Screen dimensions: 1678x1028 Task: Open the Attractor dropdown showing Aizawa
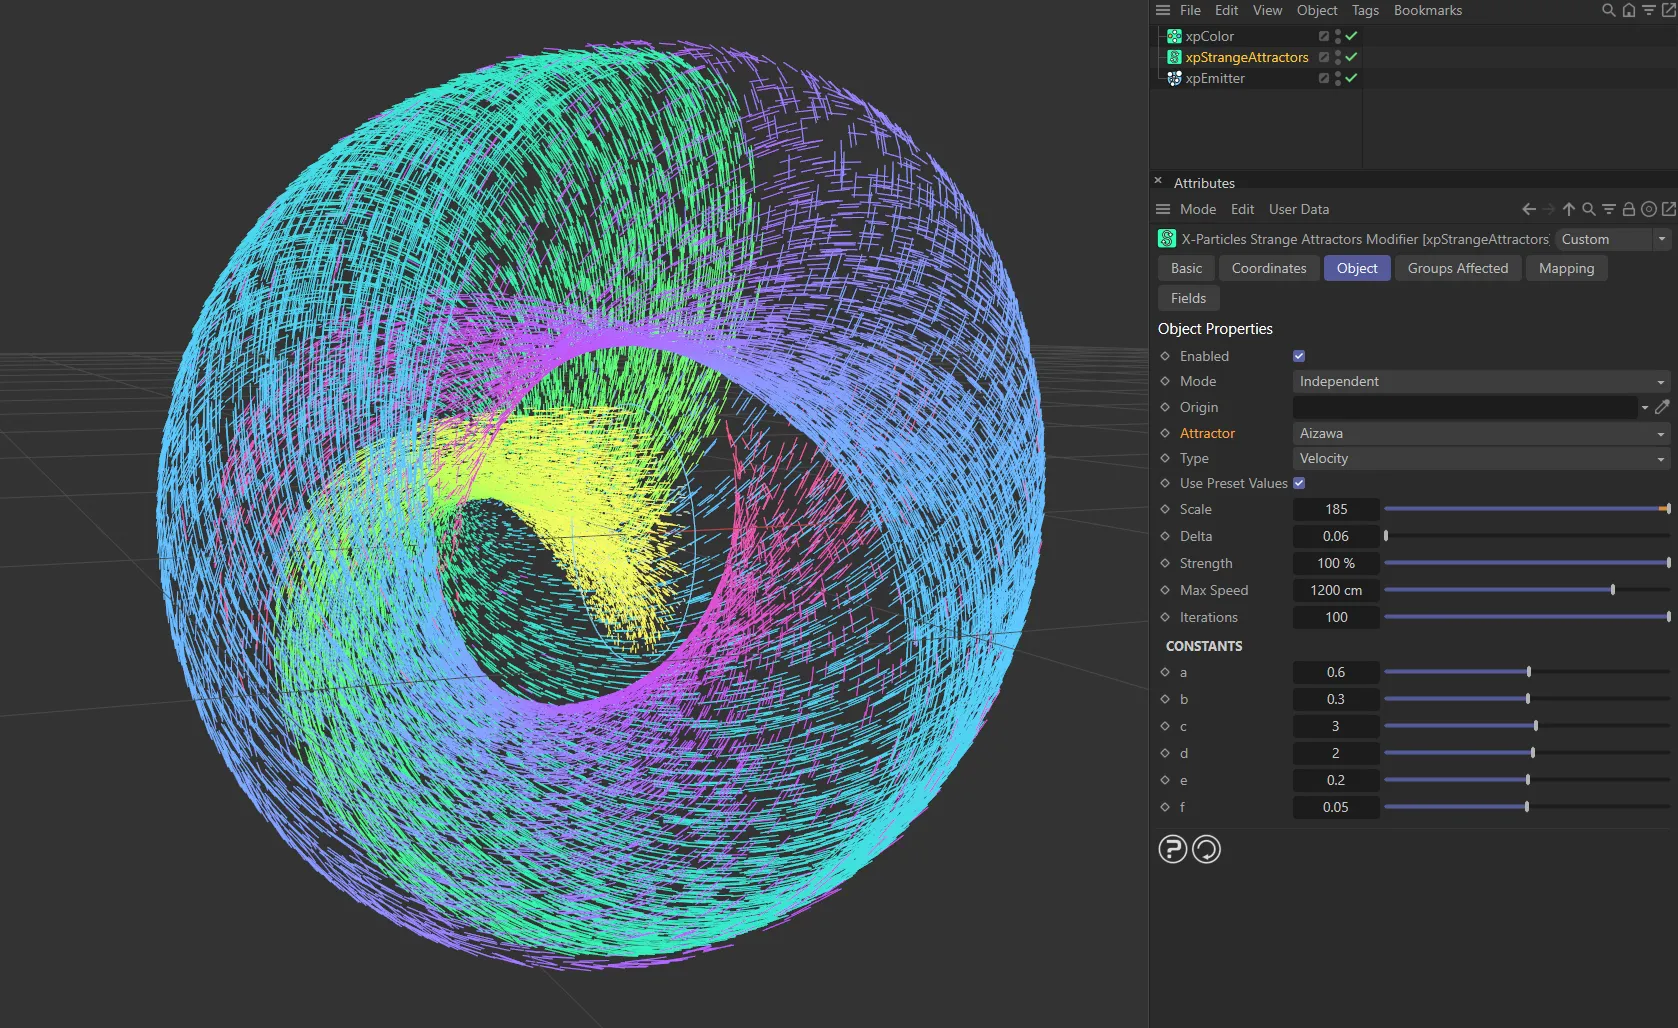tap(1480, 433)
